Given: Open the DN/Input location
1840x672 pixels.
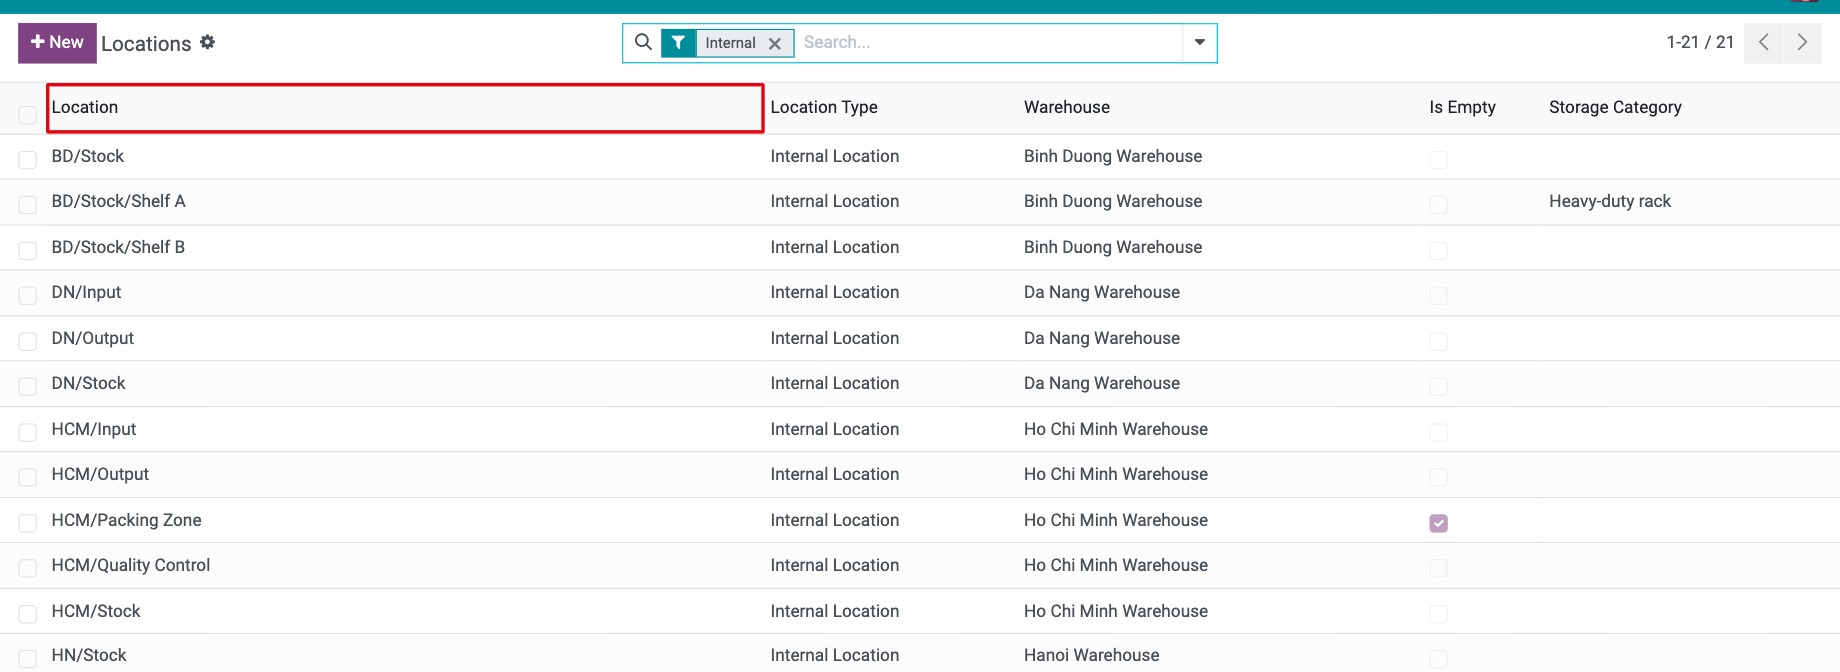Looking at the screenshot, I should click(86, 292).
